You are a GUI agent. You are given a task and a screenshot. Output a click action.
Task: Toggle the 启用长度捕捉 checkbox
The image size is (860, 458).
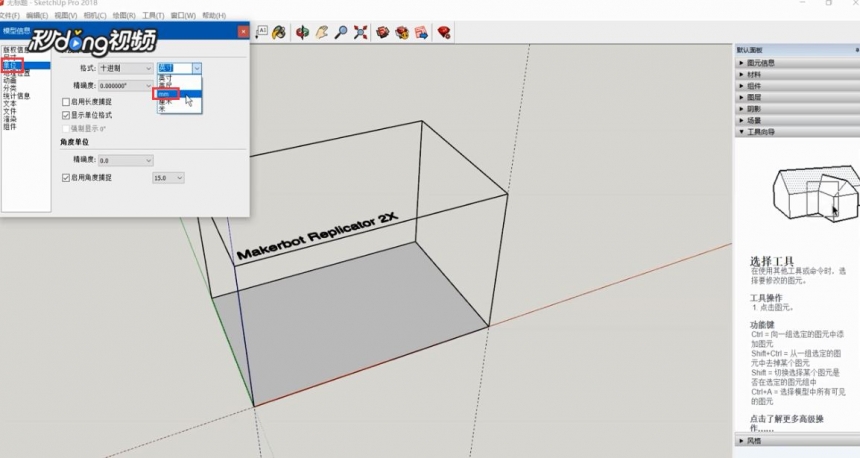point(66,102)
